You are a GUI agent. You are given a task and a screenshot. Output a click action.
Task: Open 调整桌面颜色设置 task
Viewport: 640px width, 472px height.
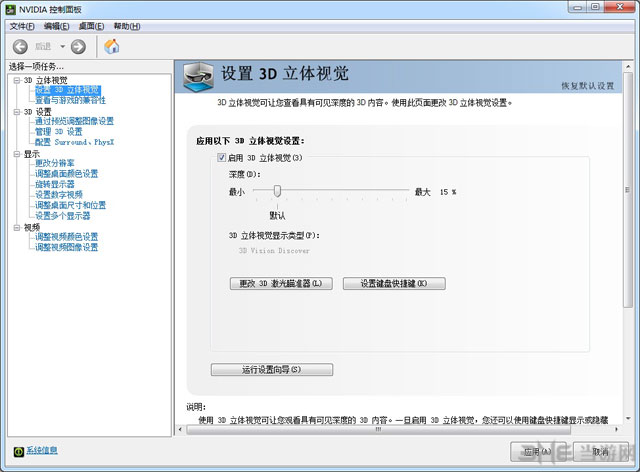(67, 174)
